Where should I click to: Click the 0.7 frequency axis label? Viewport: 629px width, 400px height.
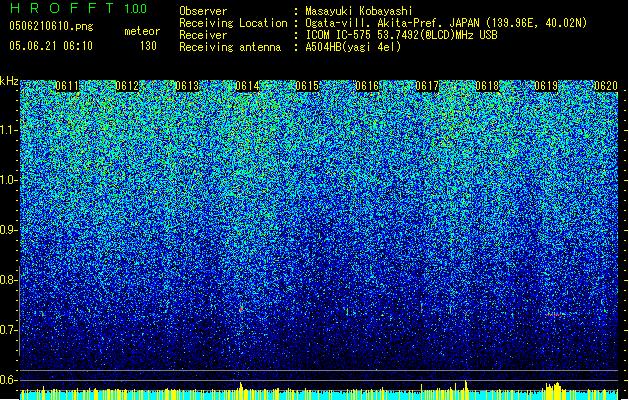point(9,330)
